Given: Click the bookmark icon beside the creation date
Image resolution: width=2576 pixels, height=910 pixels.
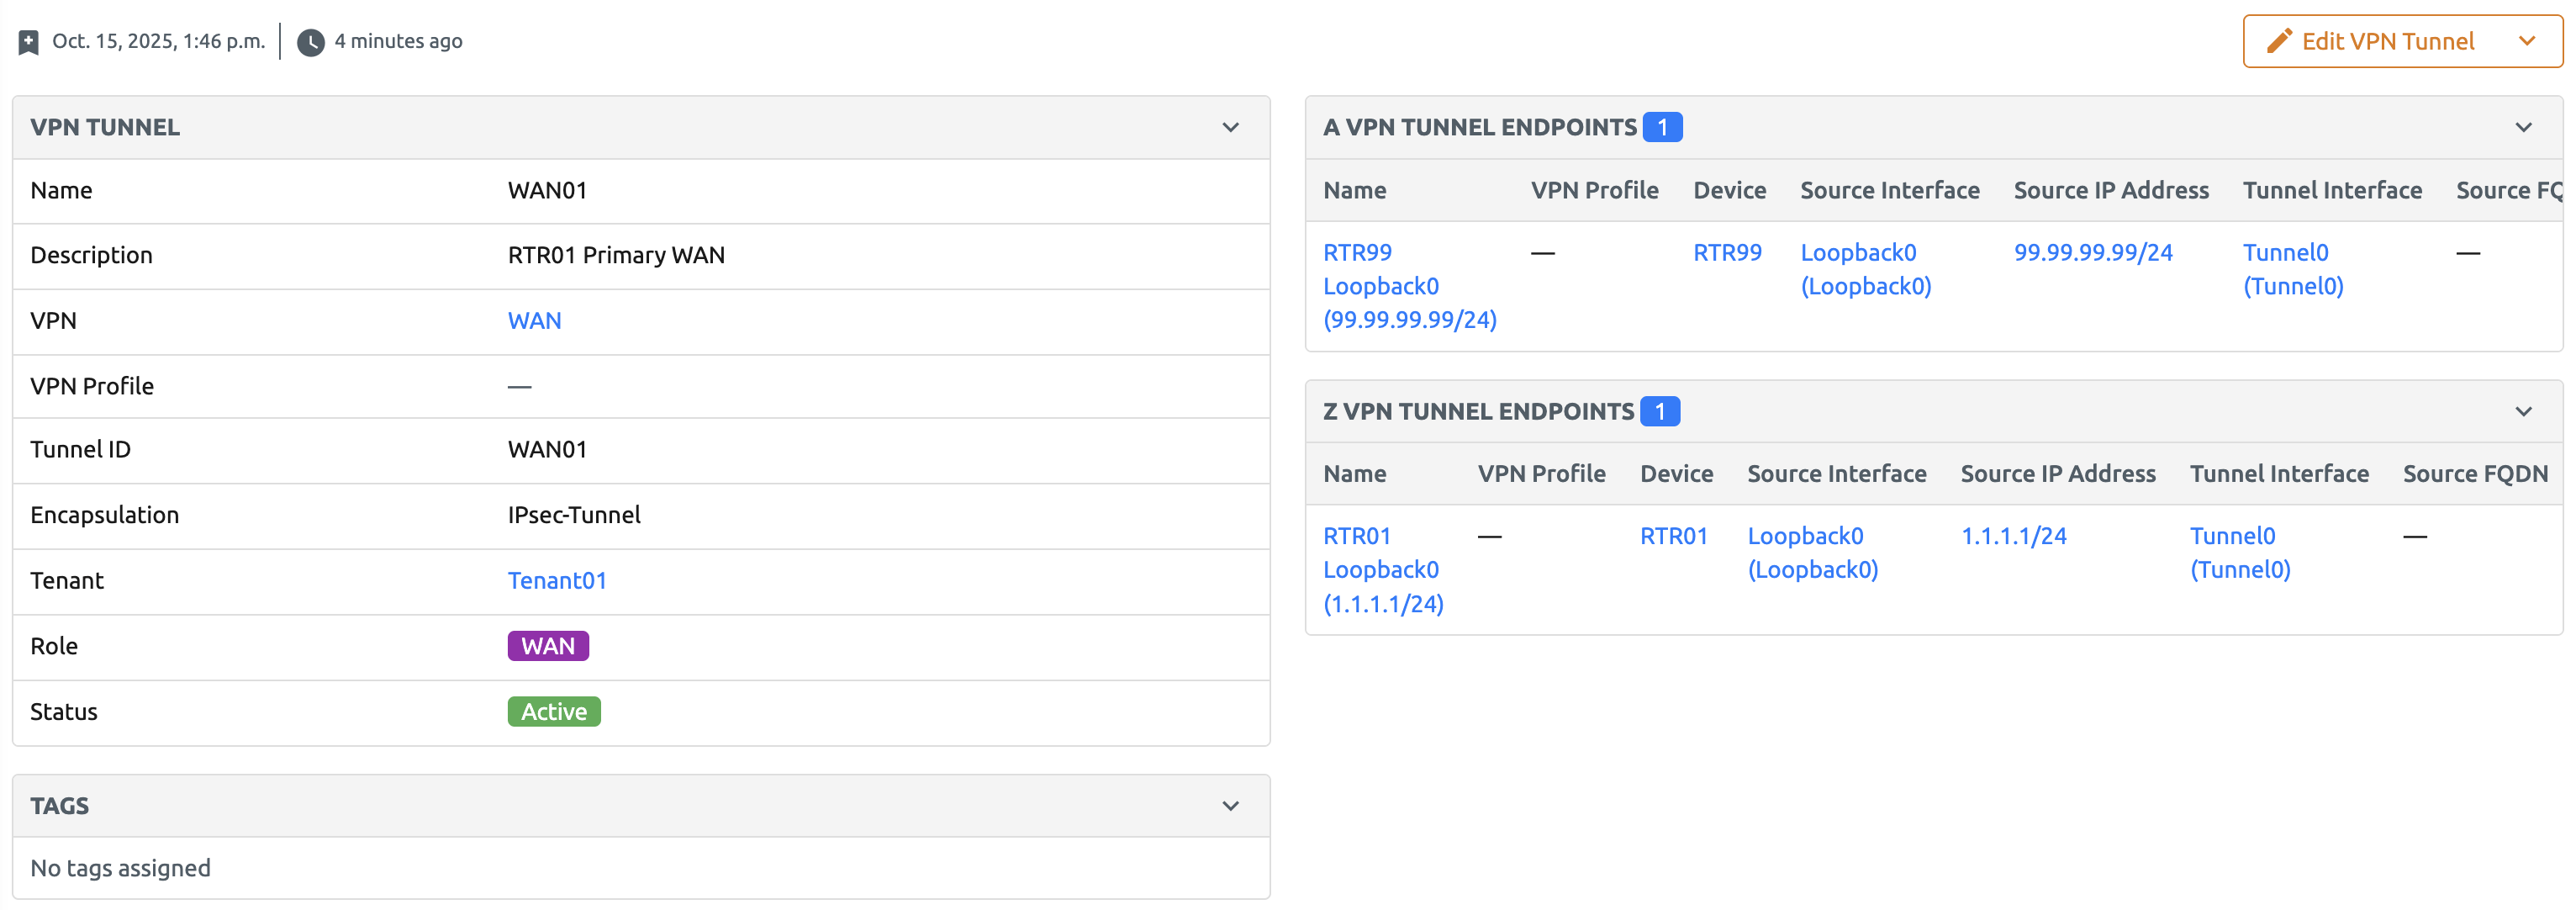Looking at the screenshot, I should [x=28, y=41].
